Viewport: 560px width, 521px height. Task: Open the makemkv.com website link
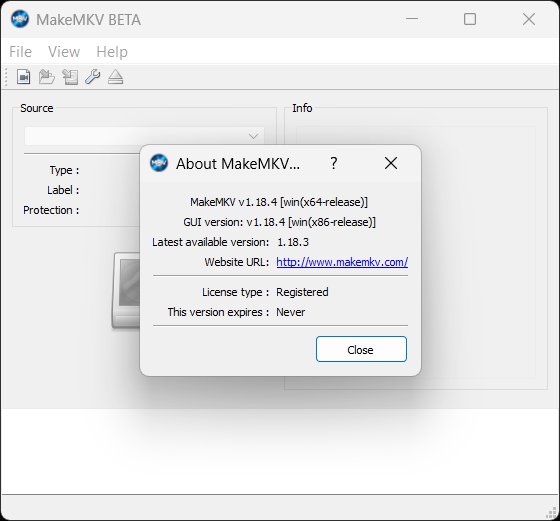click(342, 262)
